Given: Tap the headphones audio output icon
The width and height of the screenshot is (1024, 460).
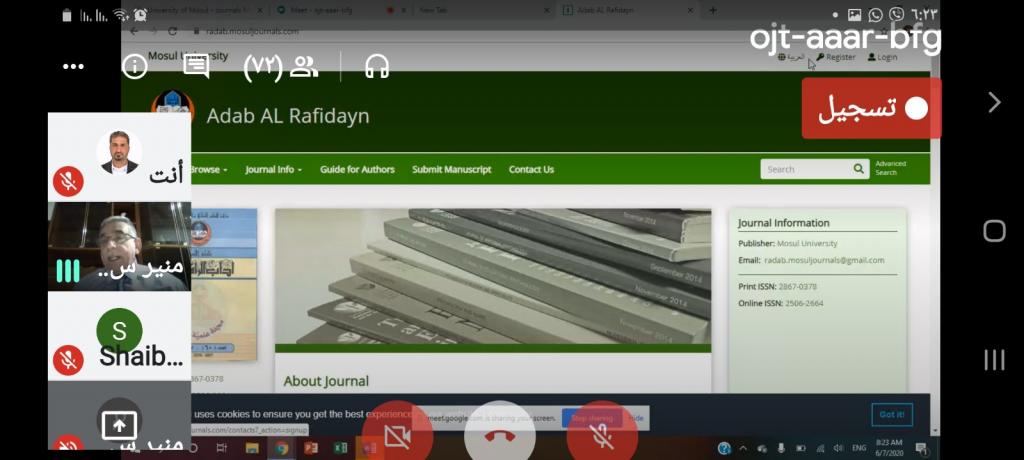Looking at the screenshot, I should tap(377, 67).
